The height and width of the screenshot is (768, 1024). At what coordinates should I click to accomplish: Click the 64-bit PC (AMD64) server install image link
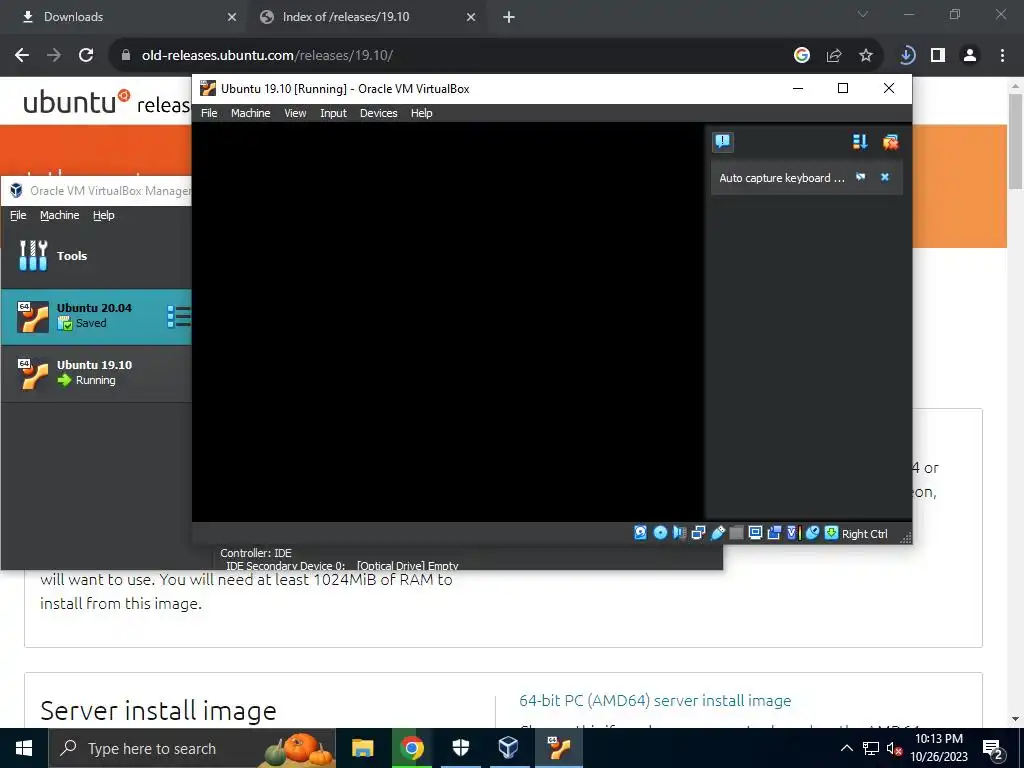[x=655, y=701]
